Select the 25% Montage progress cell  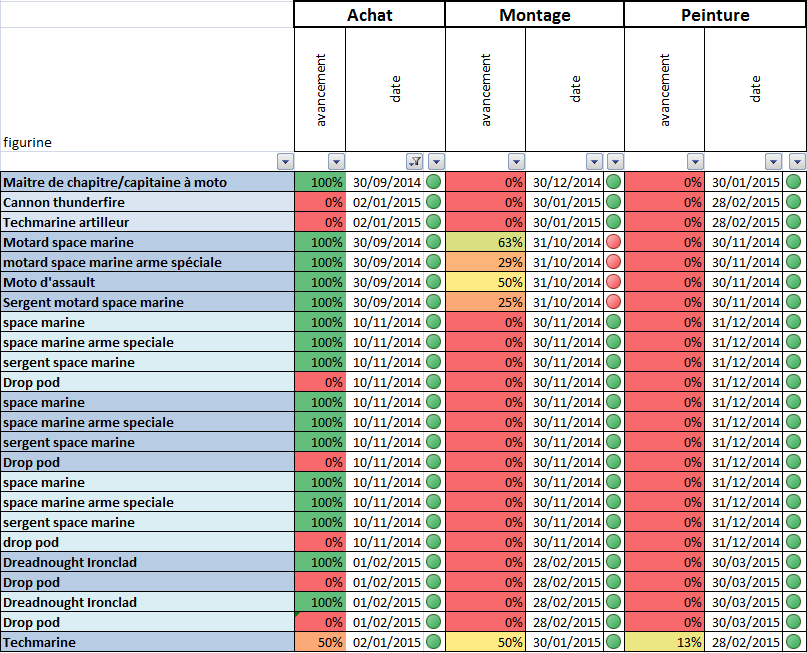click(x=485, y=302)
